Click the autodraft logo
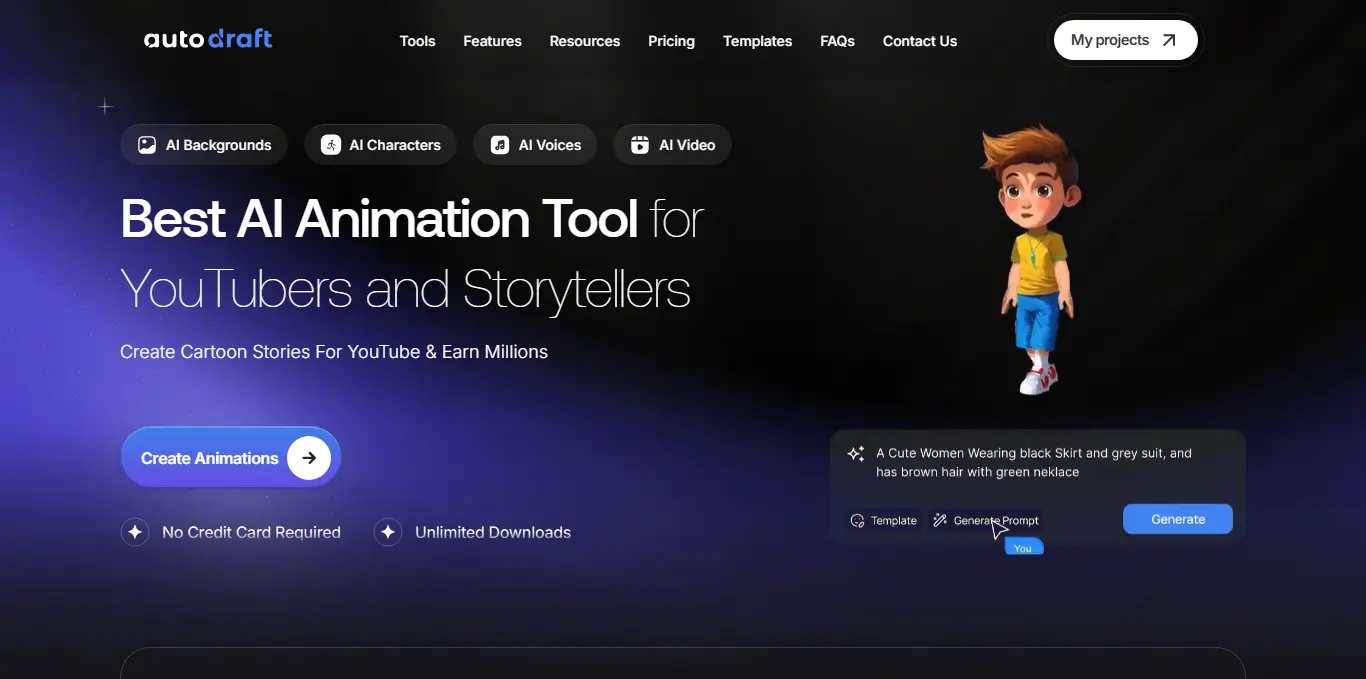Viewport: 1366px width, 679px height. 208,40
